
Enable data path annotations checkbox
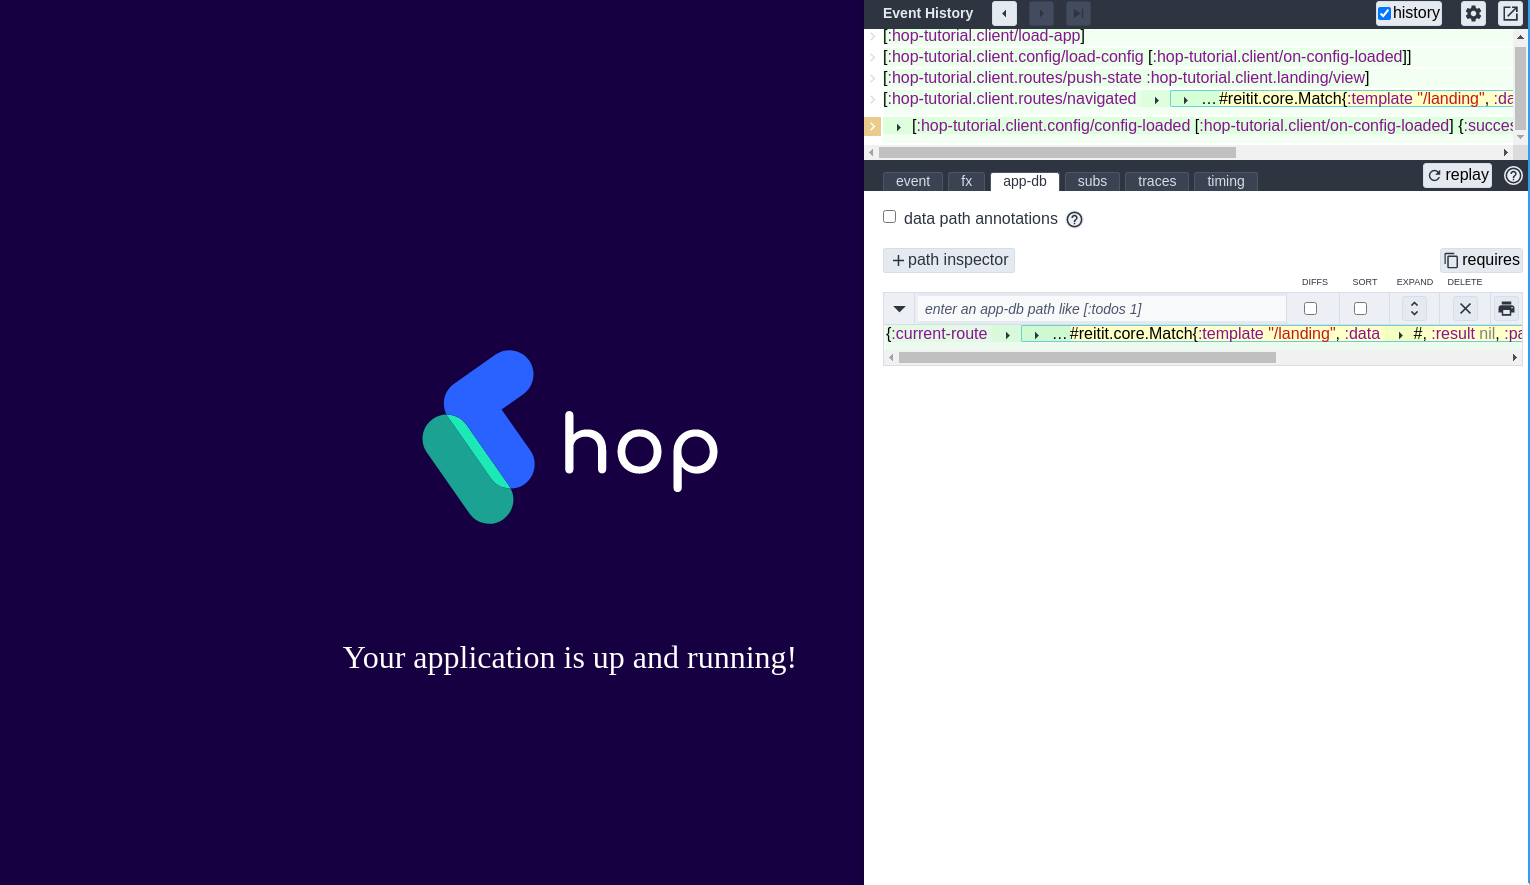click(889, 217)
